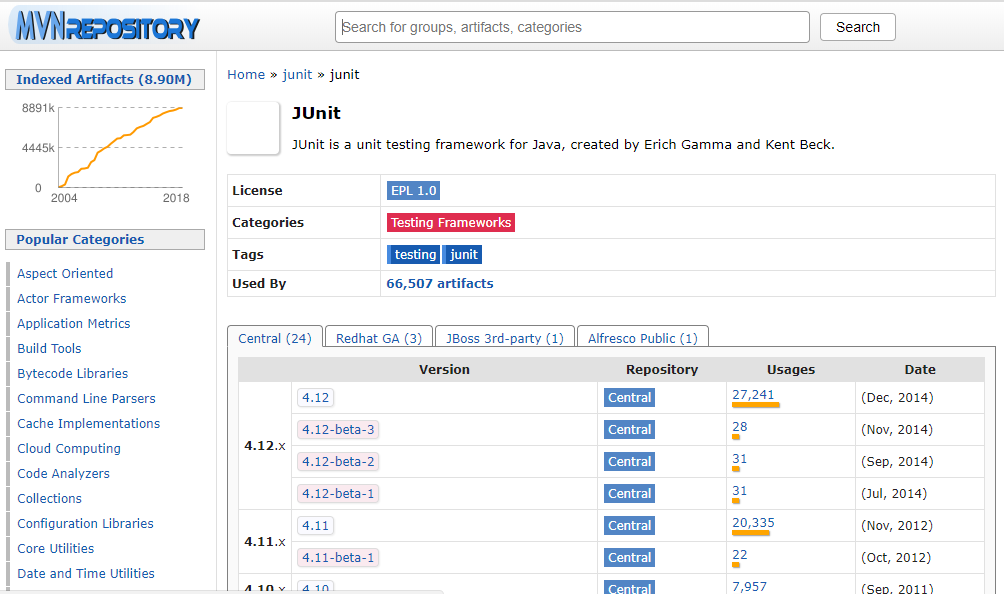
Task: Click the MVNRepository logo
Action: point(106,26)
